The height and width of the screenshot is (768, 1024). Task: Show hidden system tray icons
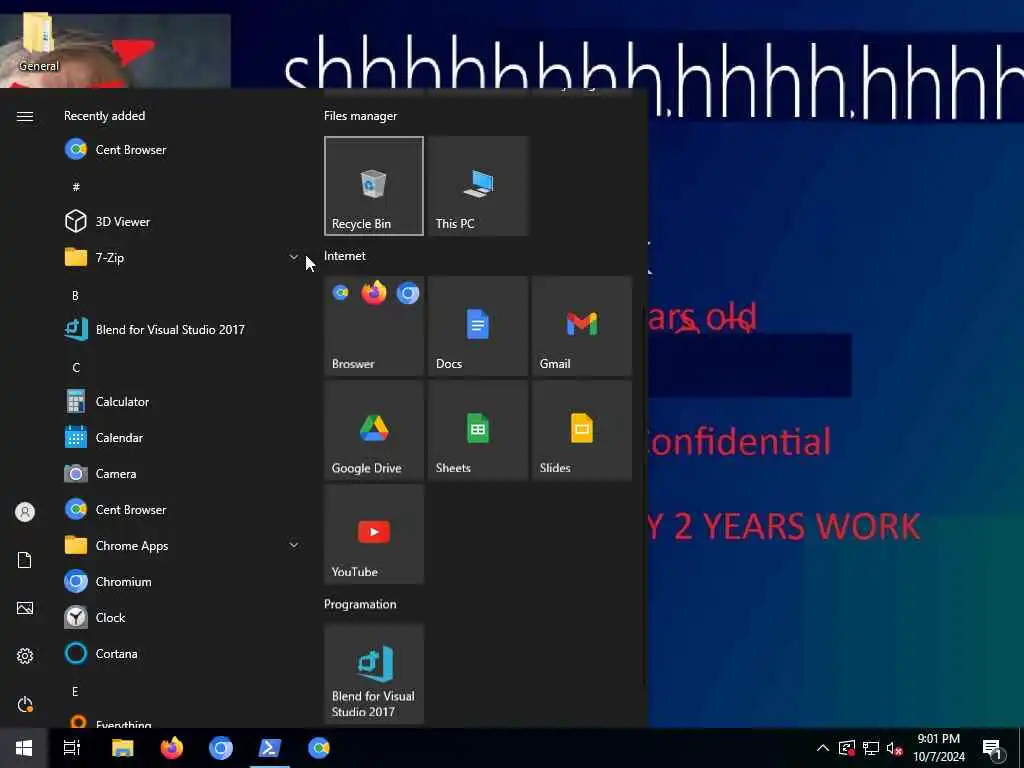(823, 748)
